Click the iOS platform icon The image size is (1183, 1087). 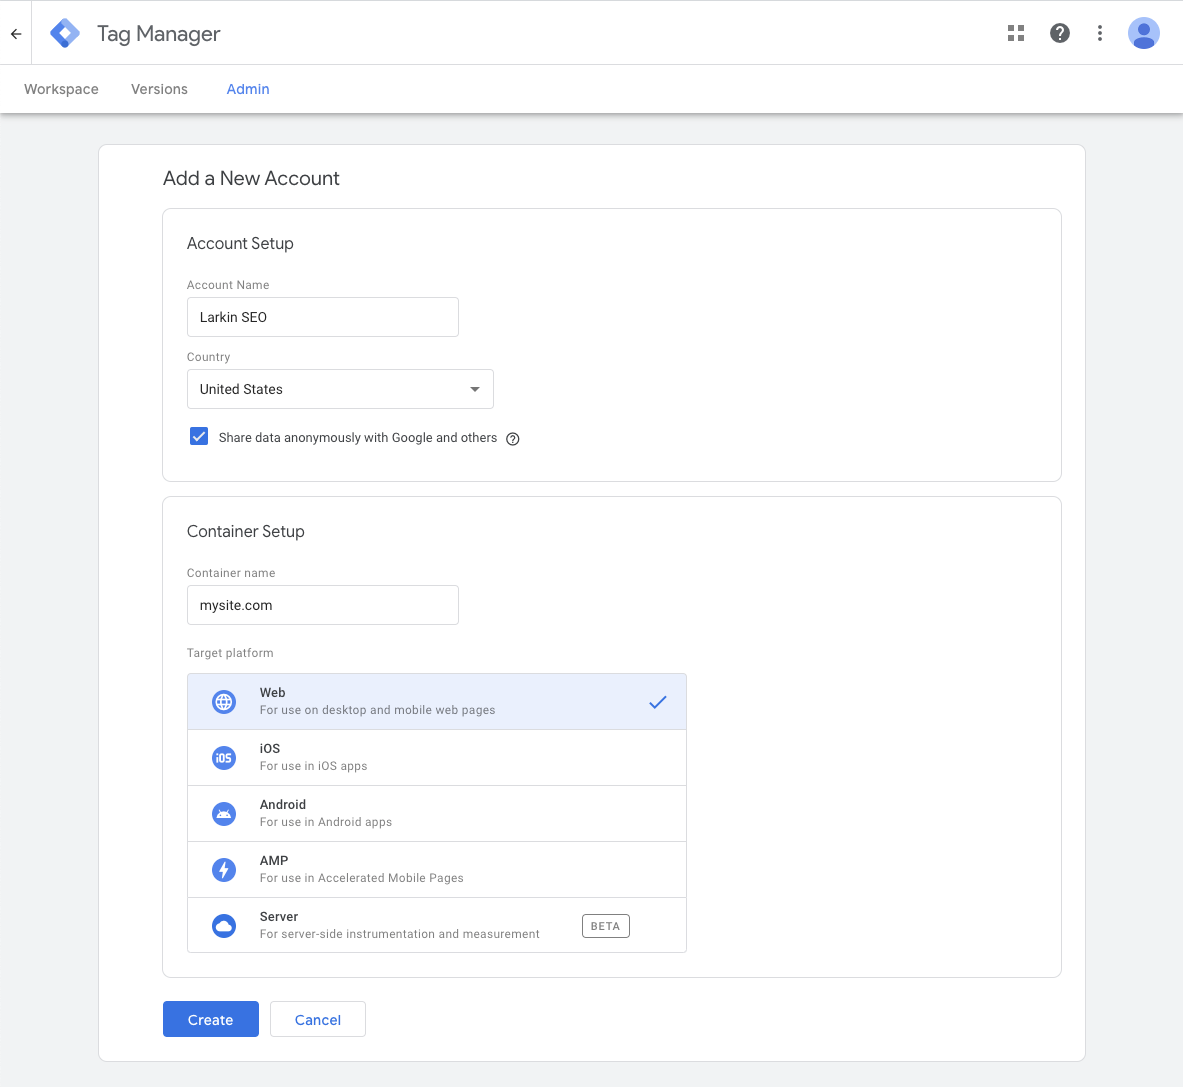pos(223,757)
